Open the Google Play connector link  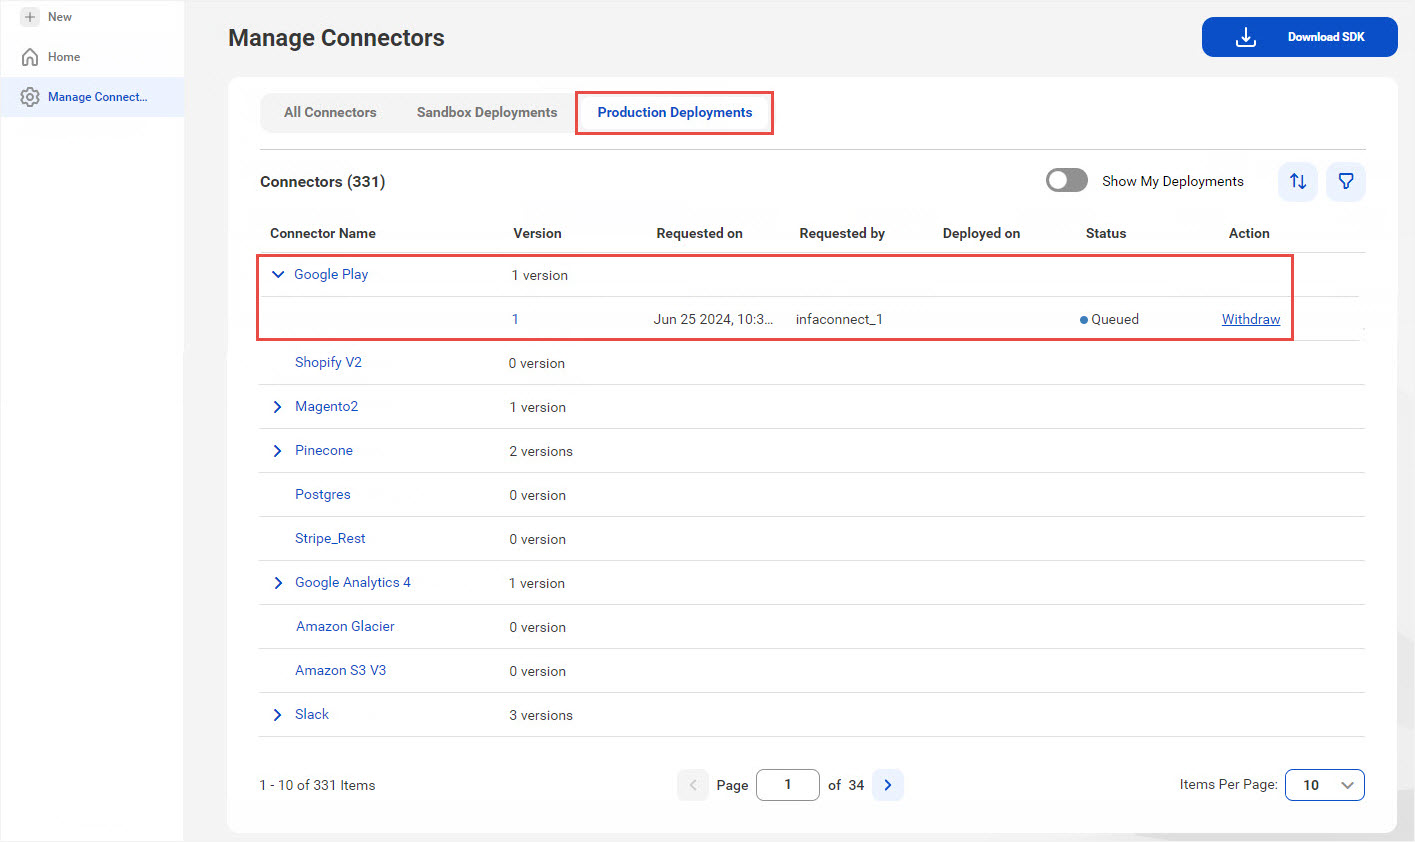331,274
